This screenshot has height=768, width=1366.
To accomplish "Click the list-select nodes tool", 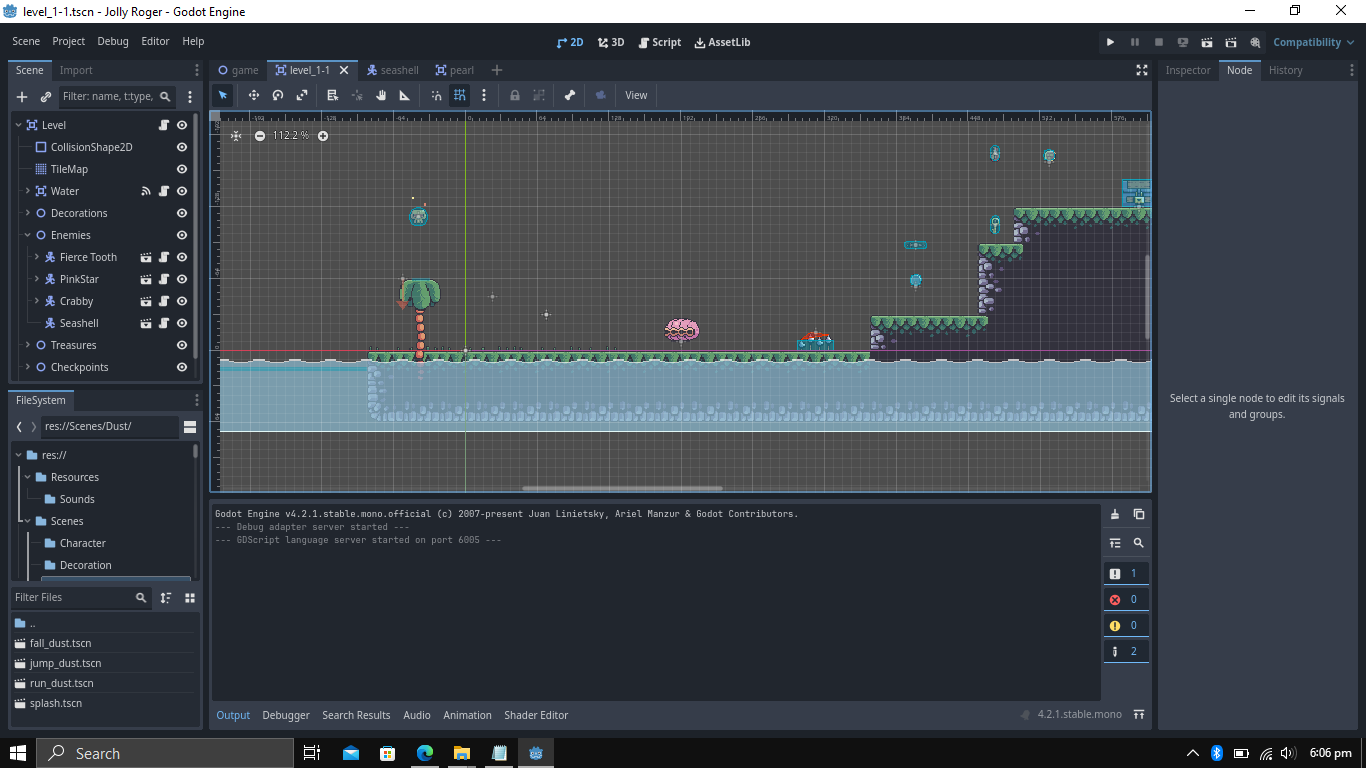I will (333, 95).
